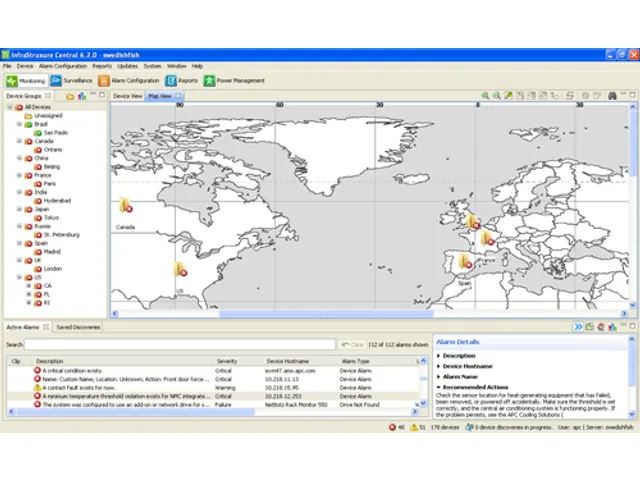Switch to the Saved Discoveries tab
Viewport: 640px width, 480px height.
click(78, 327)
